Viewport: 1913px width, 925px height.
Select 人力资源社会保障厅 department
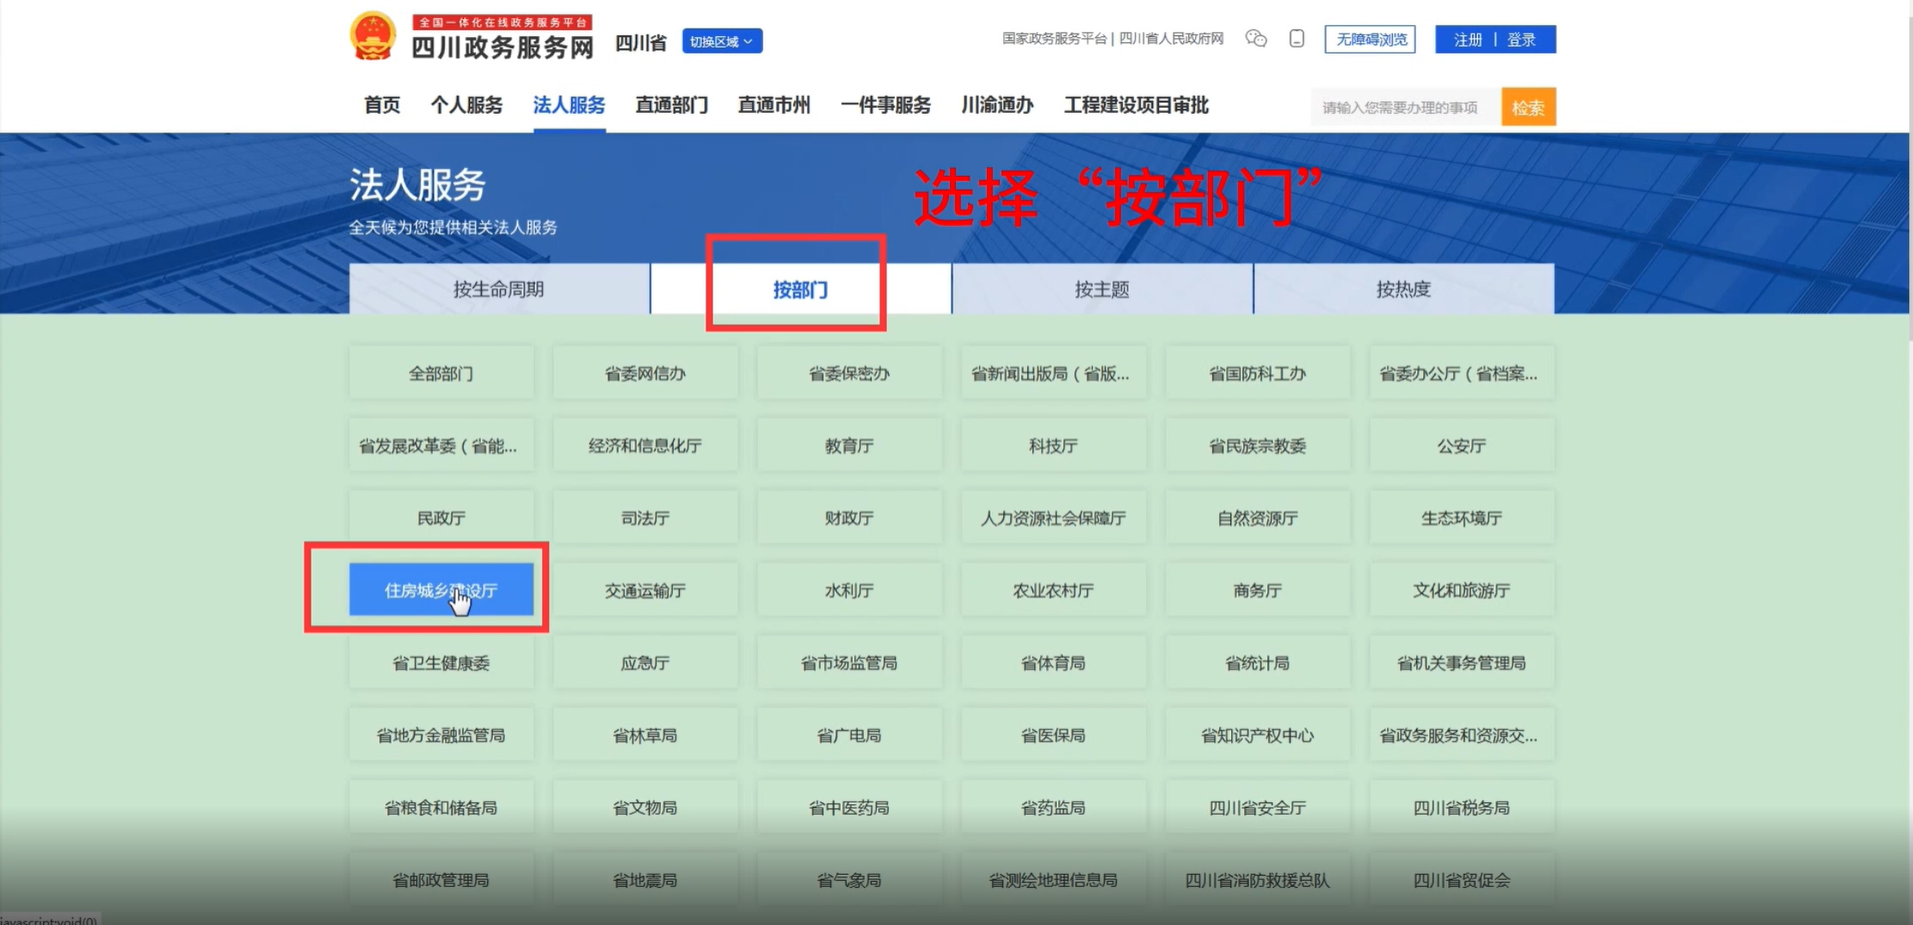click(1053, 517)
